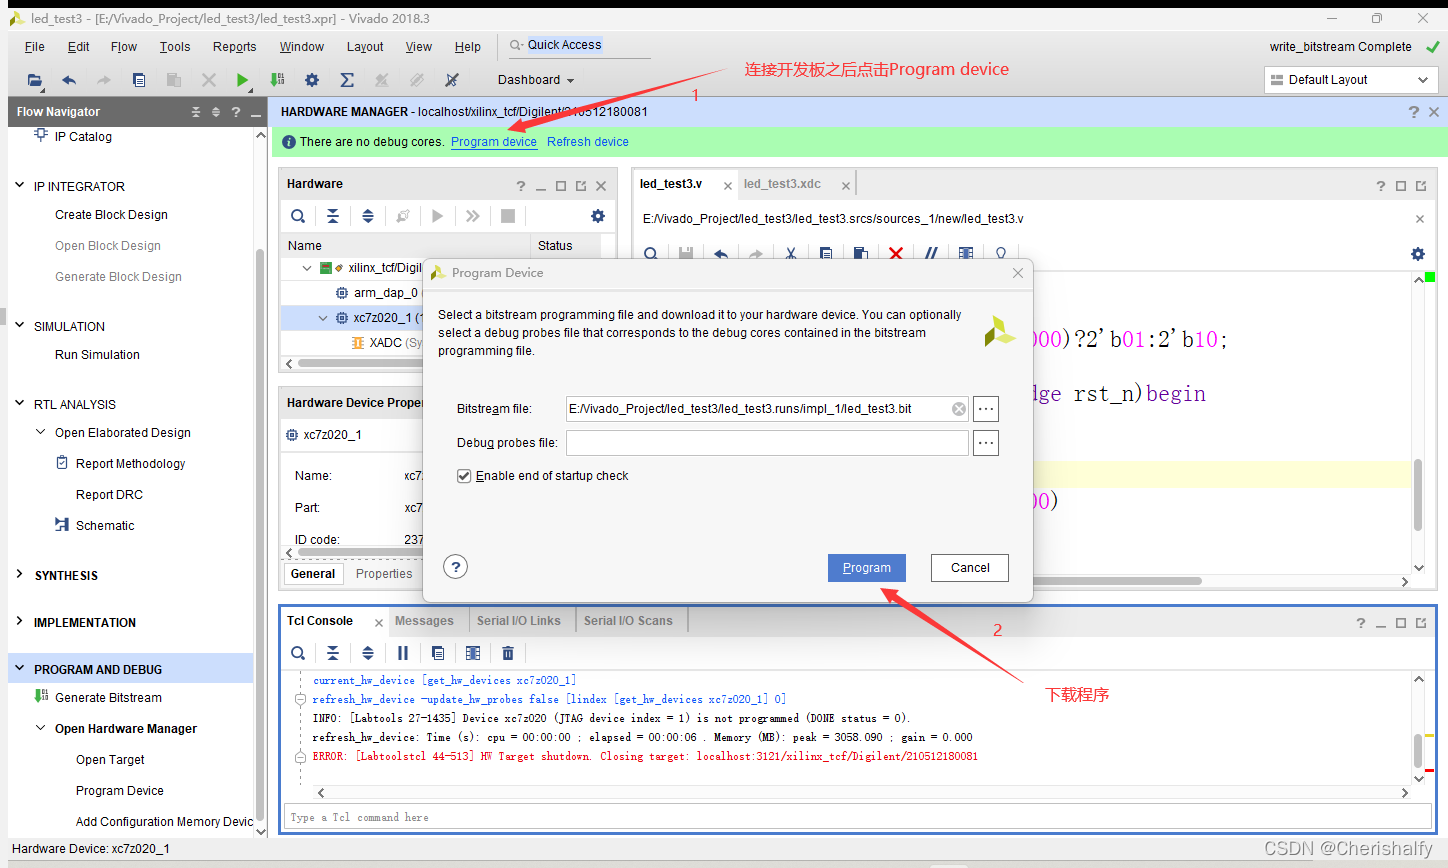This screenshot has width=1448, height=868.
Task: Browse for bitstream file
Action: [x=986, y=408]
